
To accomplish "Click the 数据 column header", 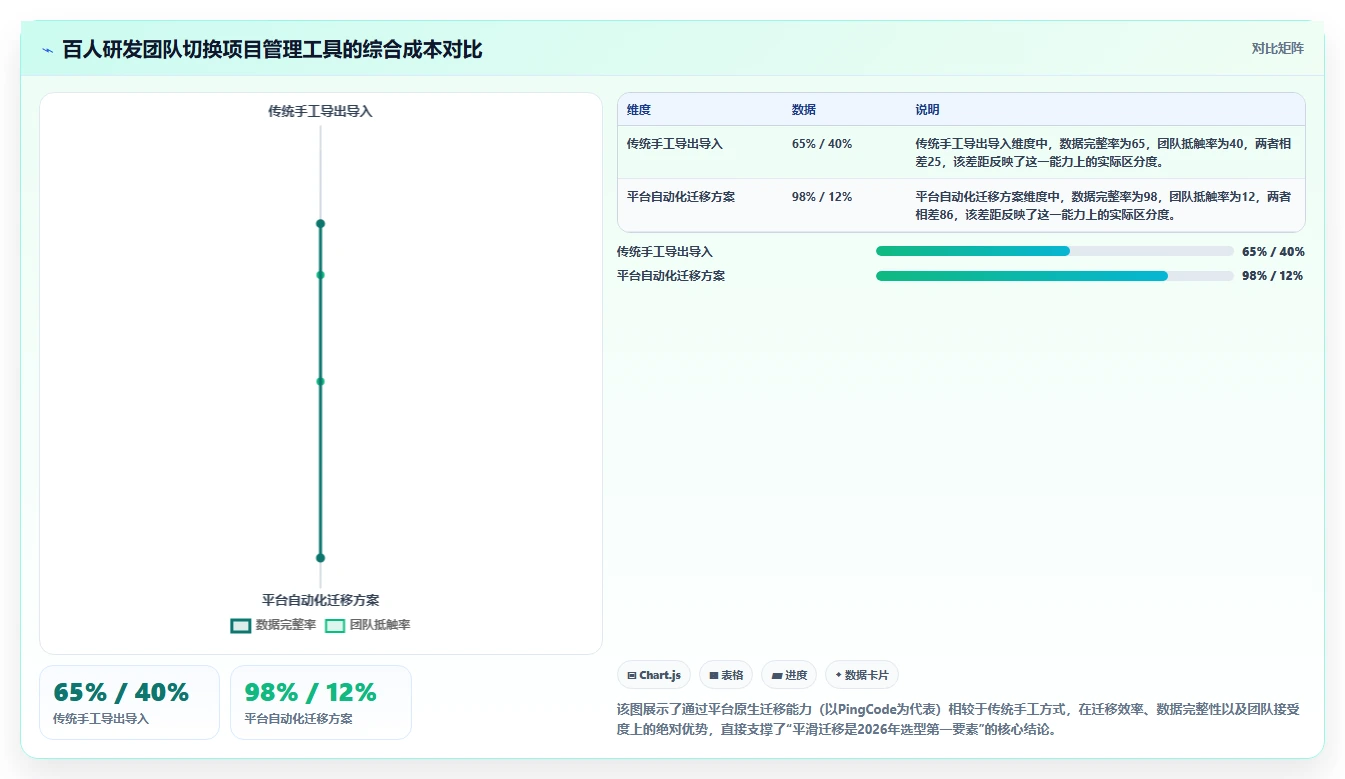I will pyautogui.click(x=804, y=110).
